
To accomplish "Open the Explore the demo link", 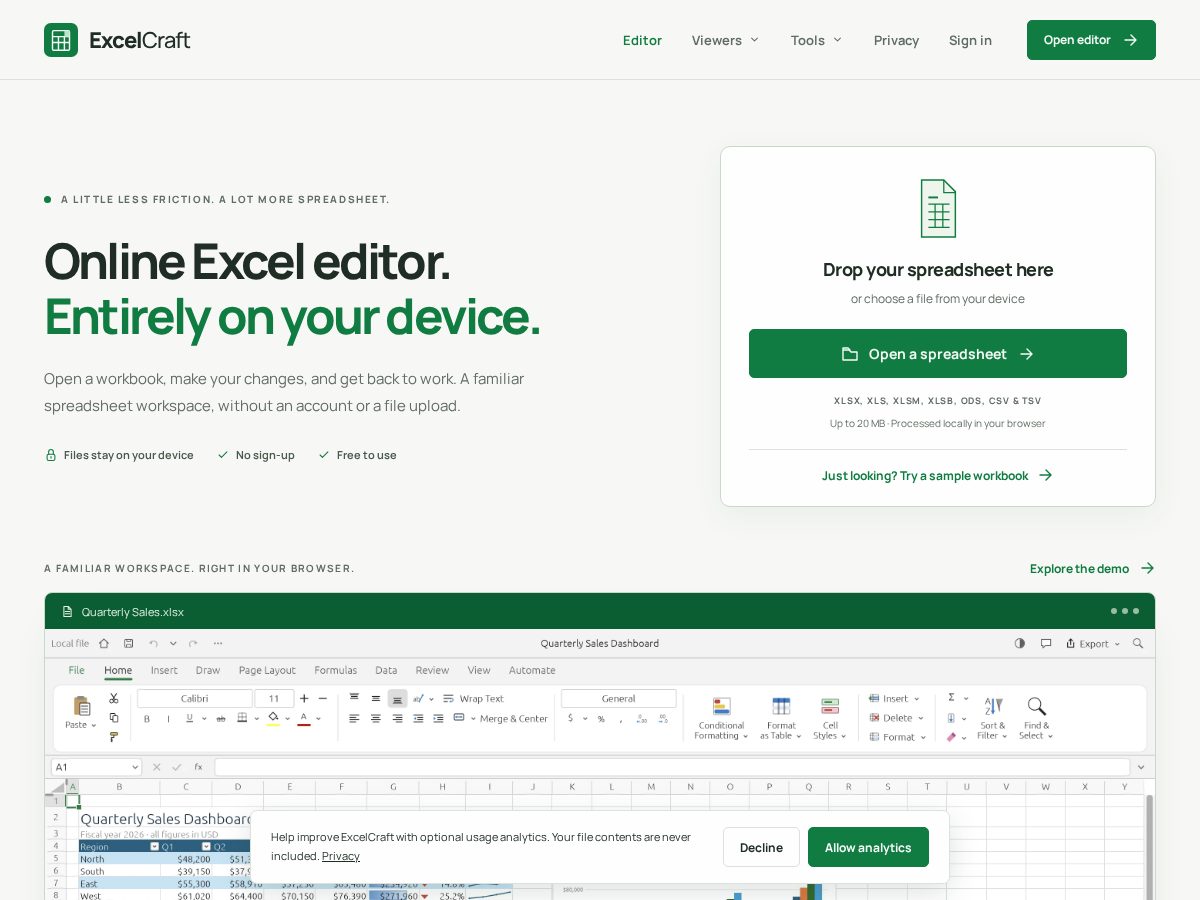I will click(1092, 568).
